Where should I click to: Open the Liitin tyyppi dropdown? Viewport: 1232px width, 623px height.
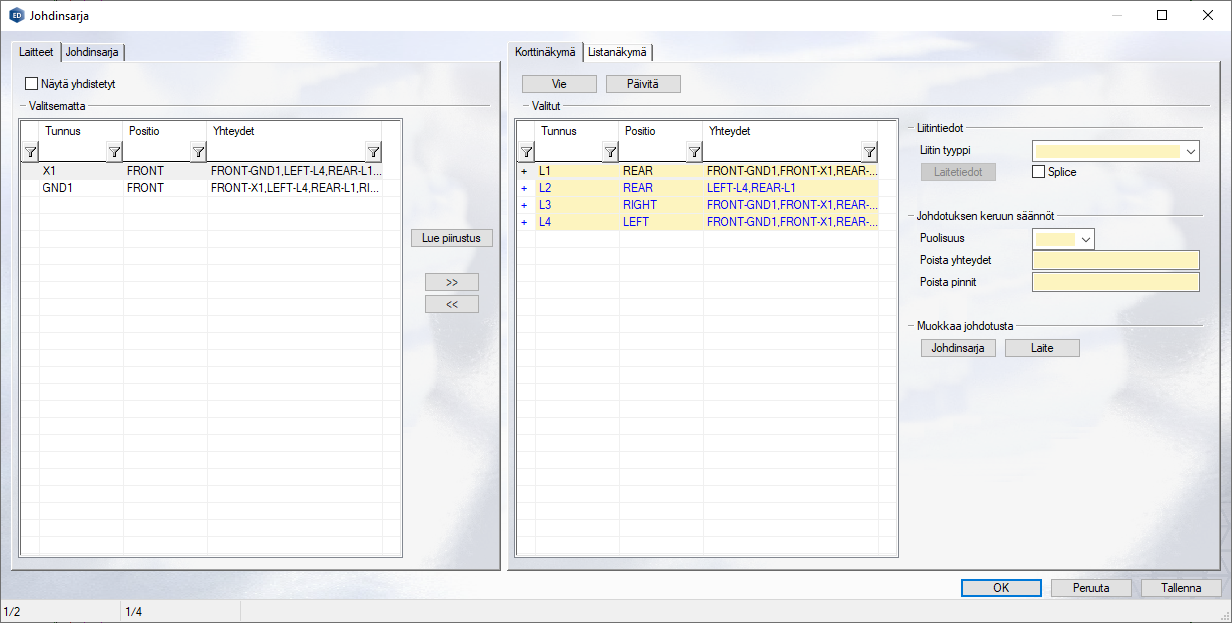1190,152
